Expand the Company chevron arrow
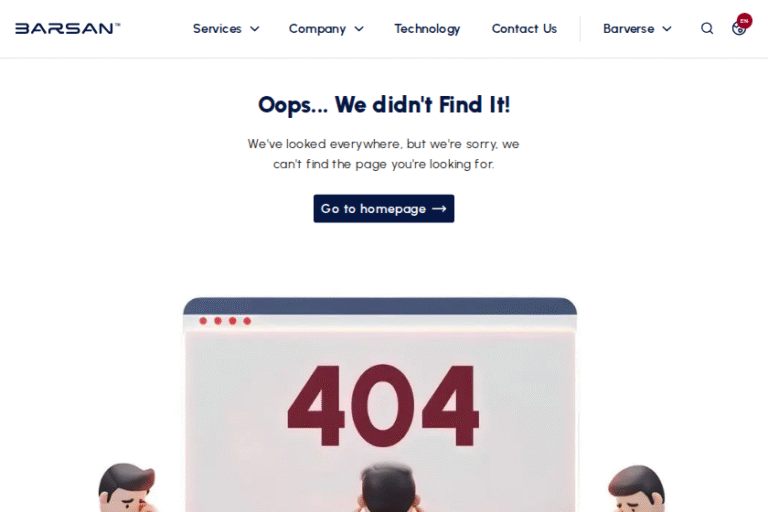 click(359, 29)
